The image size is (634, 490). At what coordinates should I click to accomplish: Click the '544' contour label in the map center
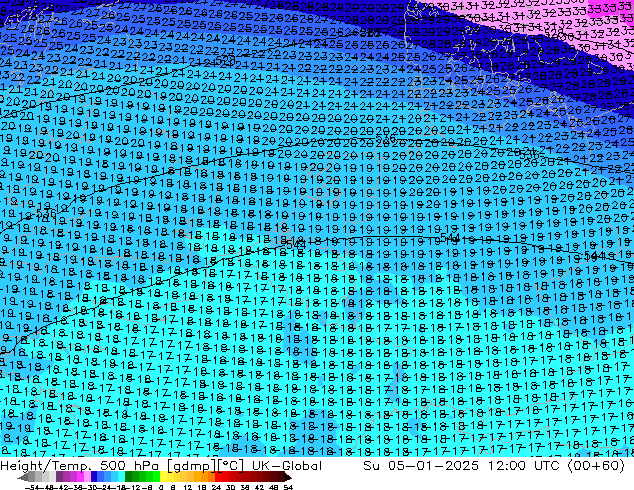pyautogui.click(x=296, y=244)
